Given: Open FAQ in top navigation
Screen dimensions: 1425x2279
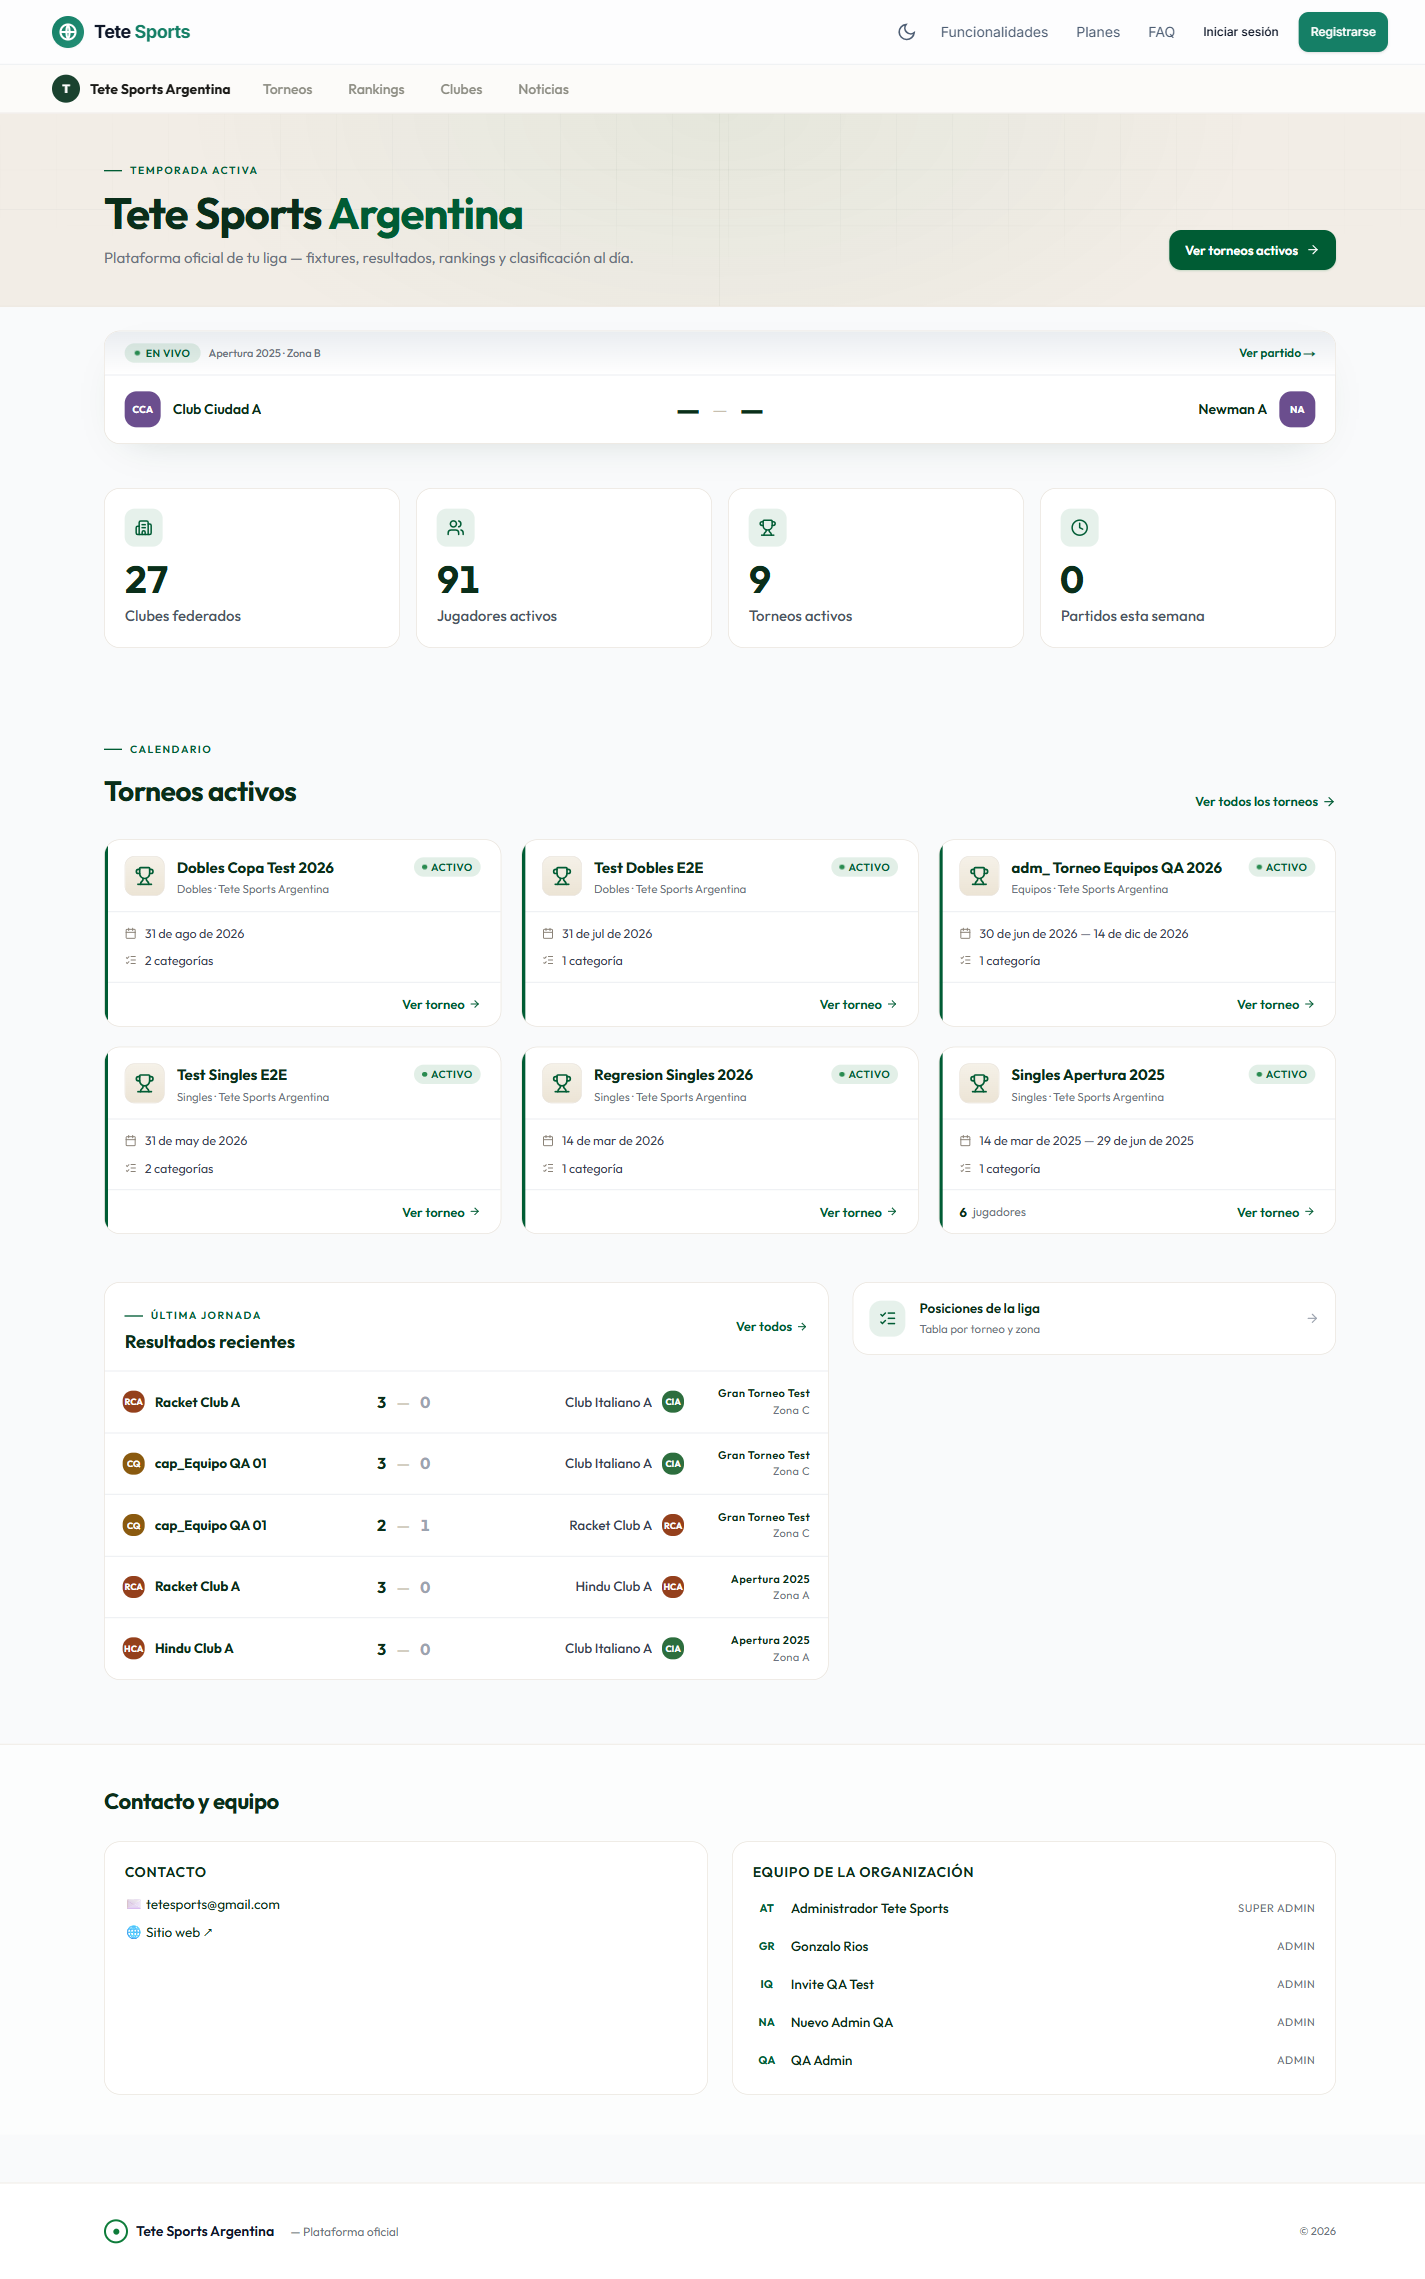Looking at the screenshot, I should (1161, 32).
